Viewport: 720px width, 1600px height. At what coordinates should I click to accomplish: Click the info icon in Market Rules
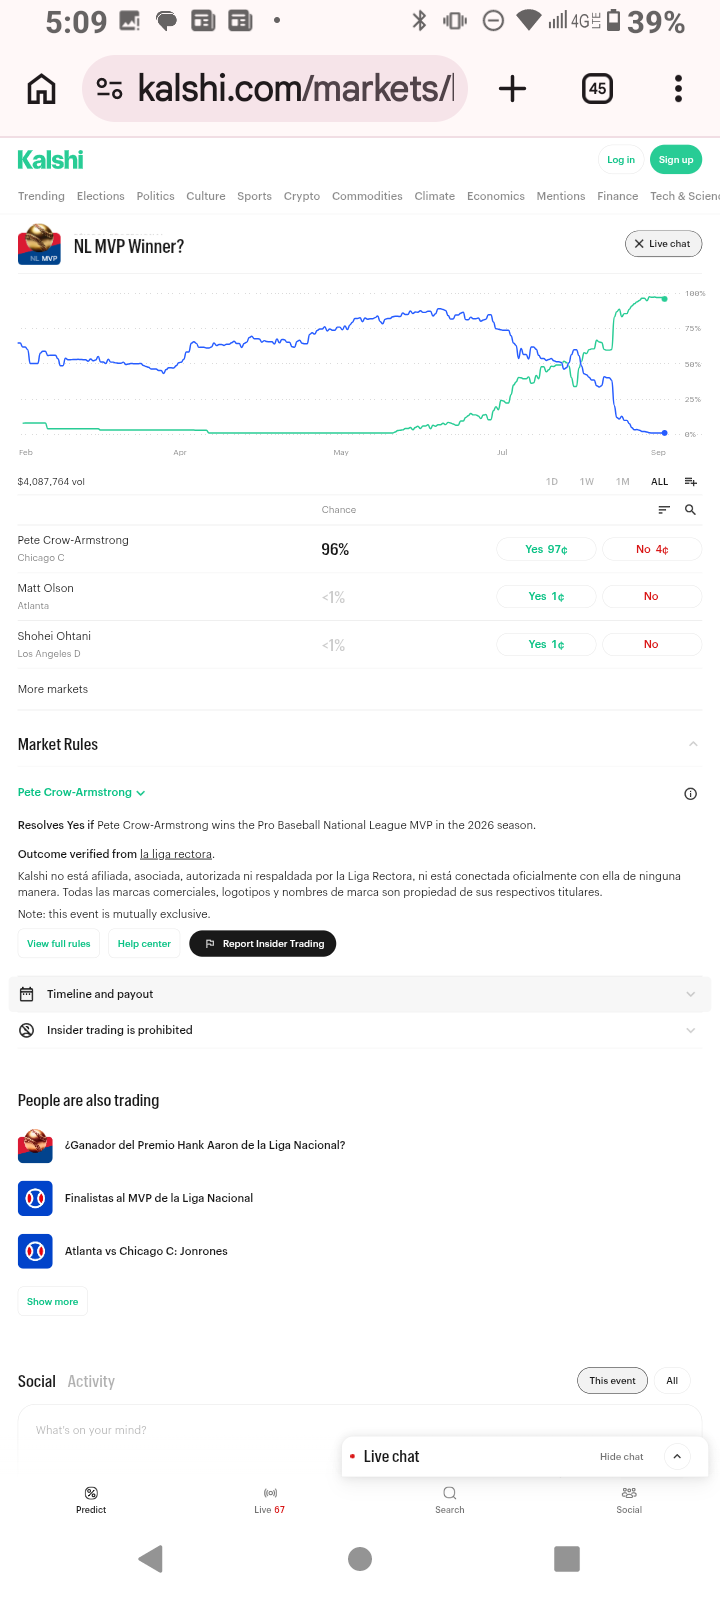(x=690, y=794)
